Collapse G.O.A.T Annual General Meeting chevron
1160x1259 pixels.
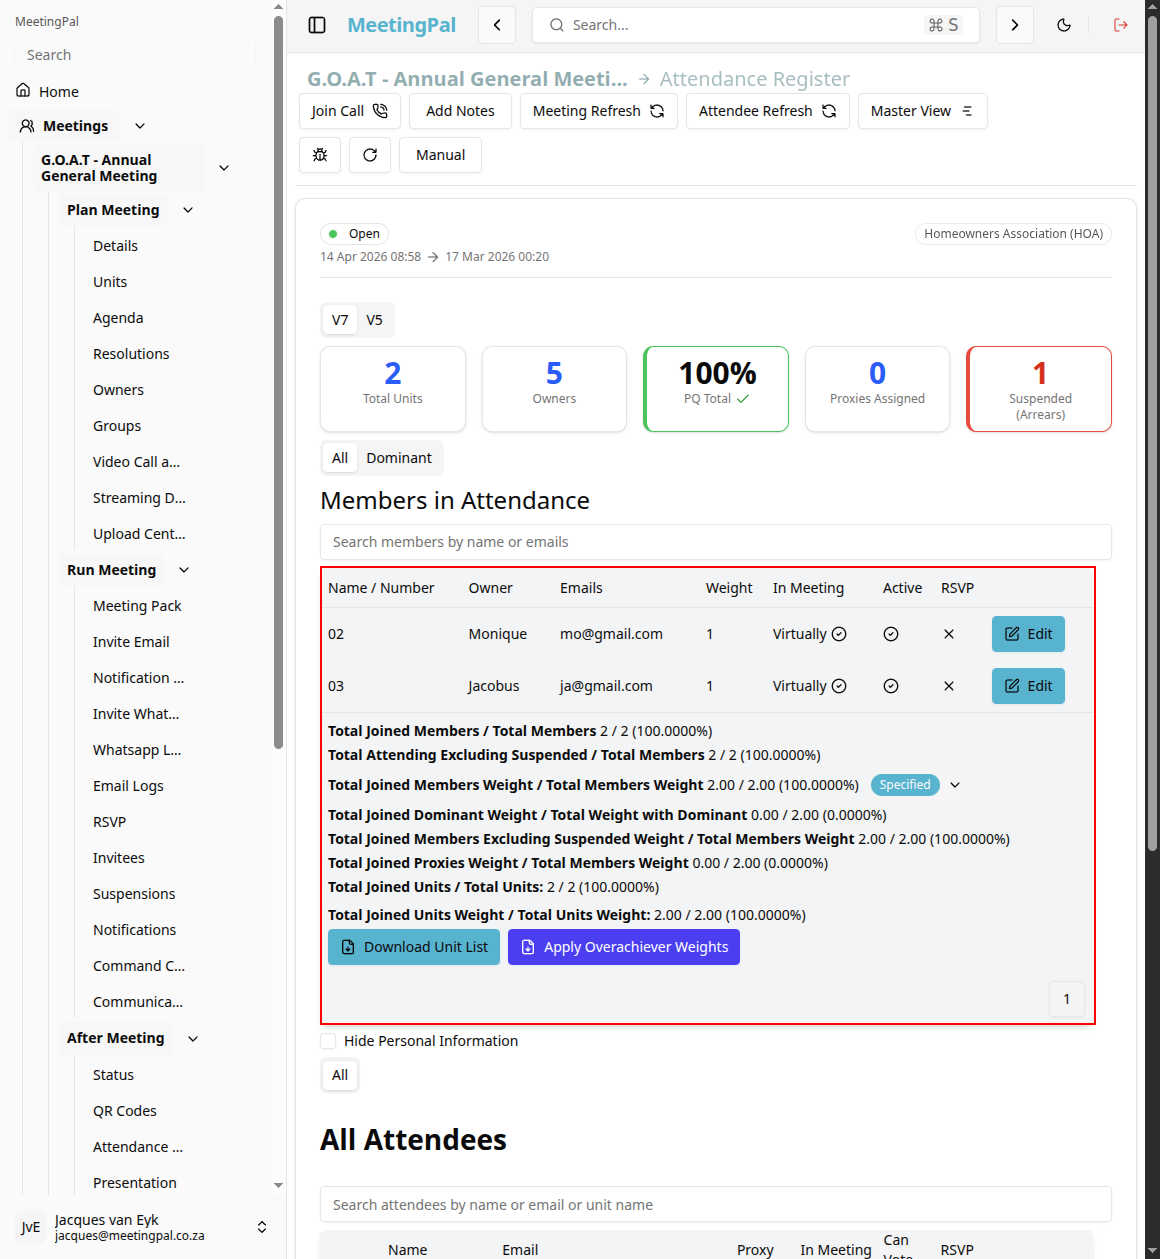[224, 168]
